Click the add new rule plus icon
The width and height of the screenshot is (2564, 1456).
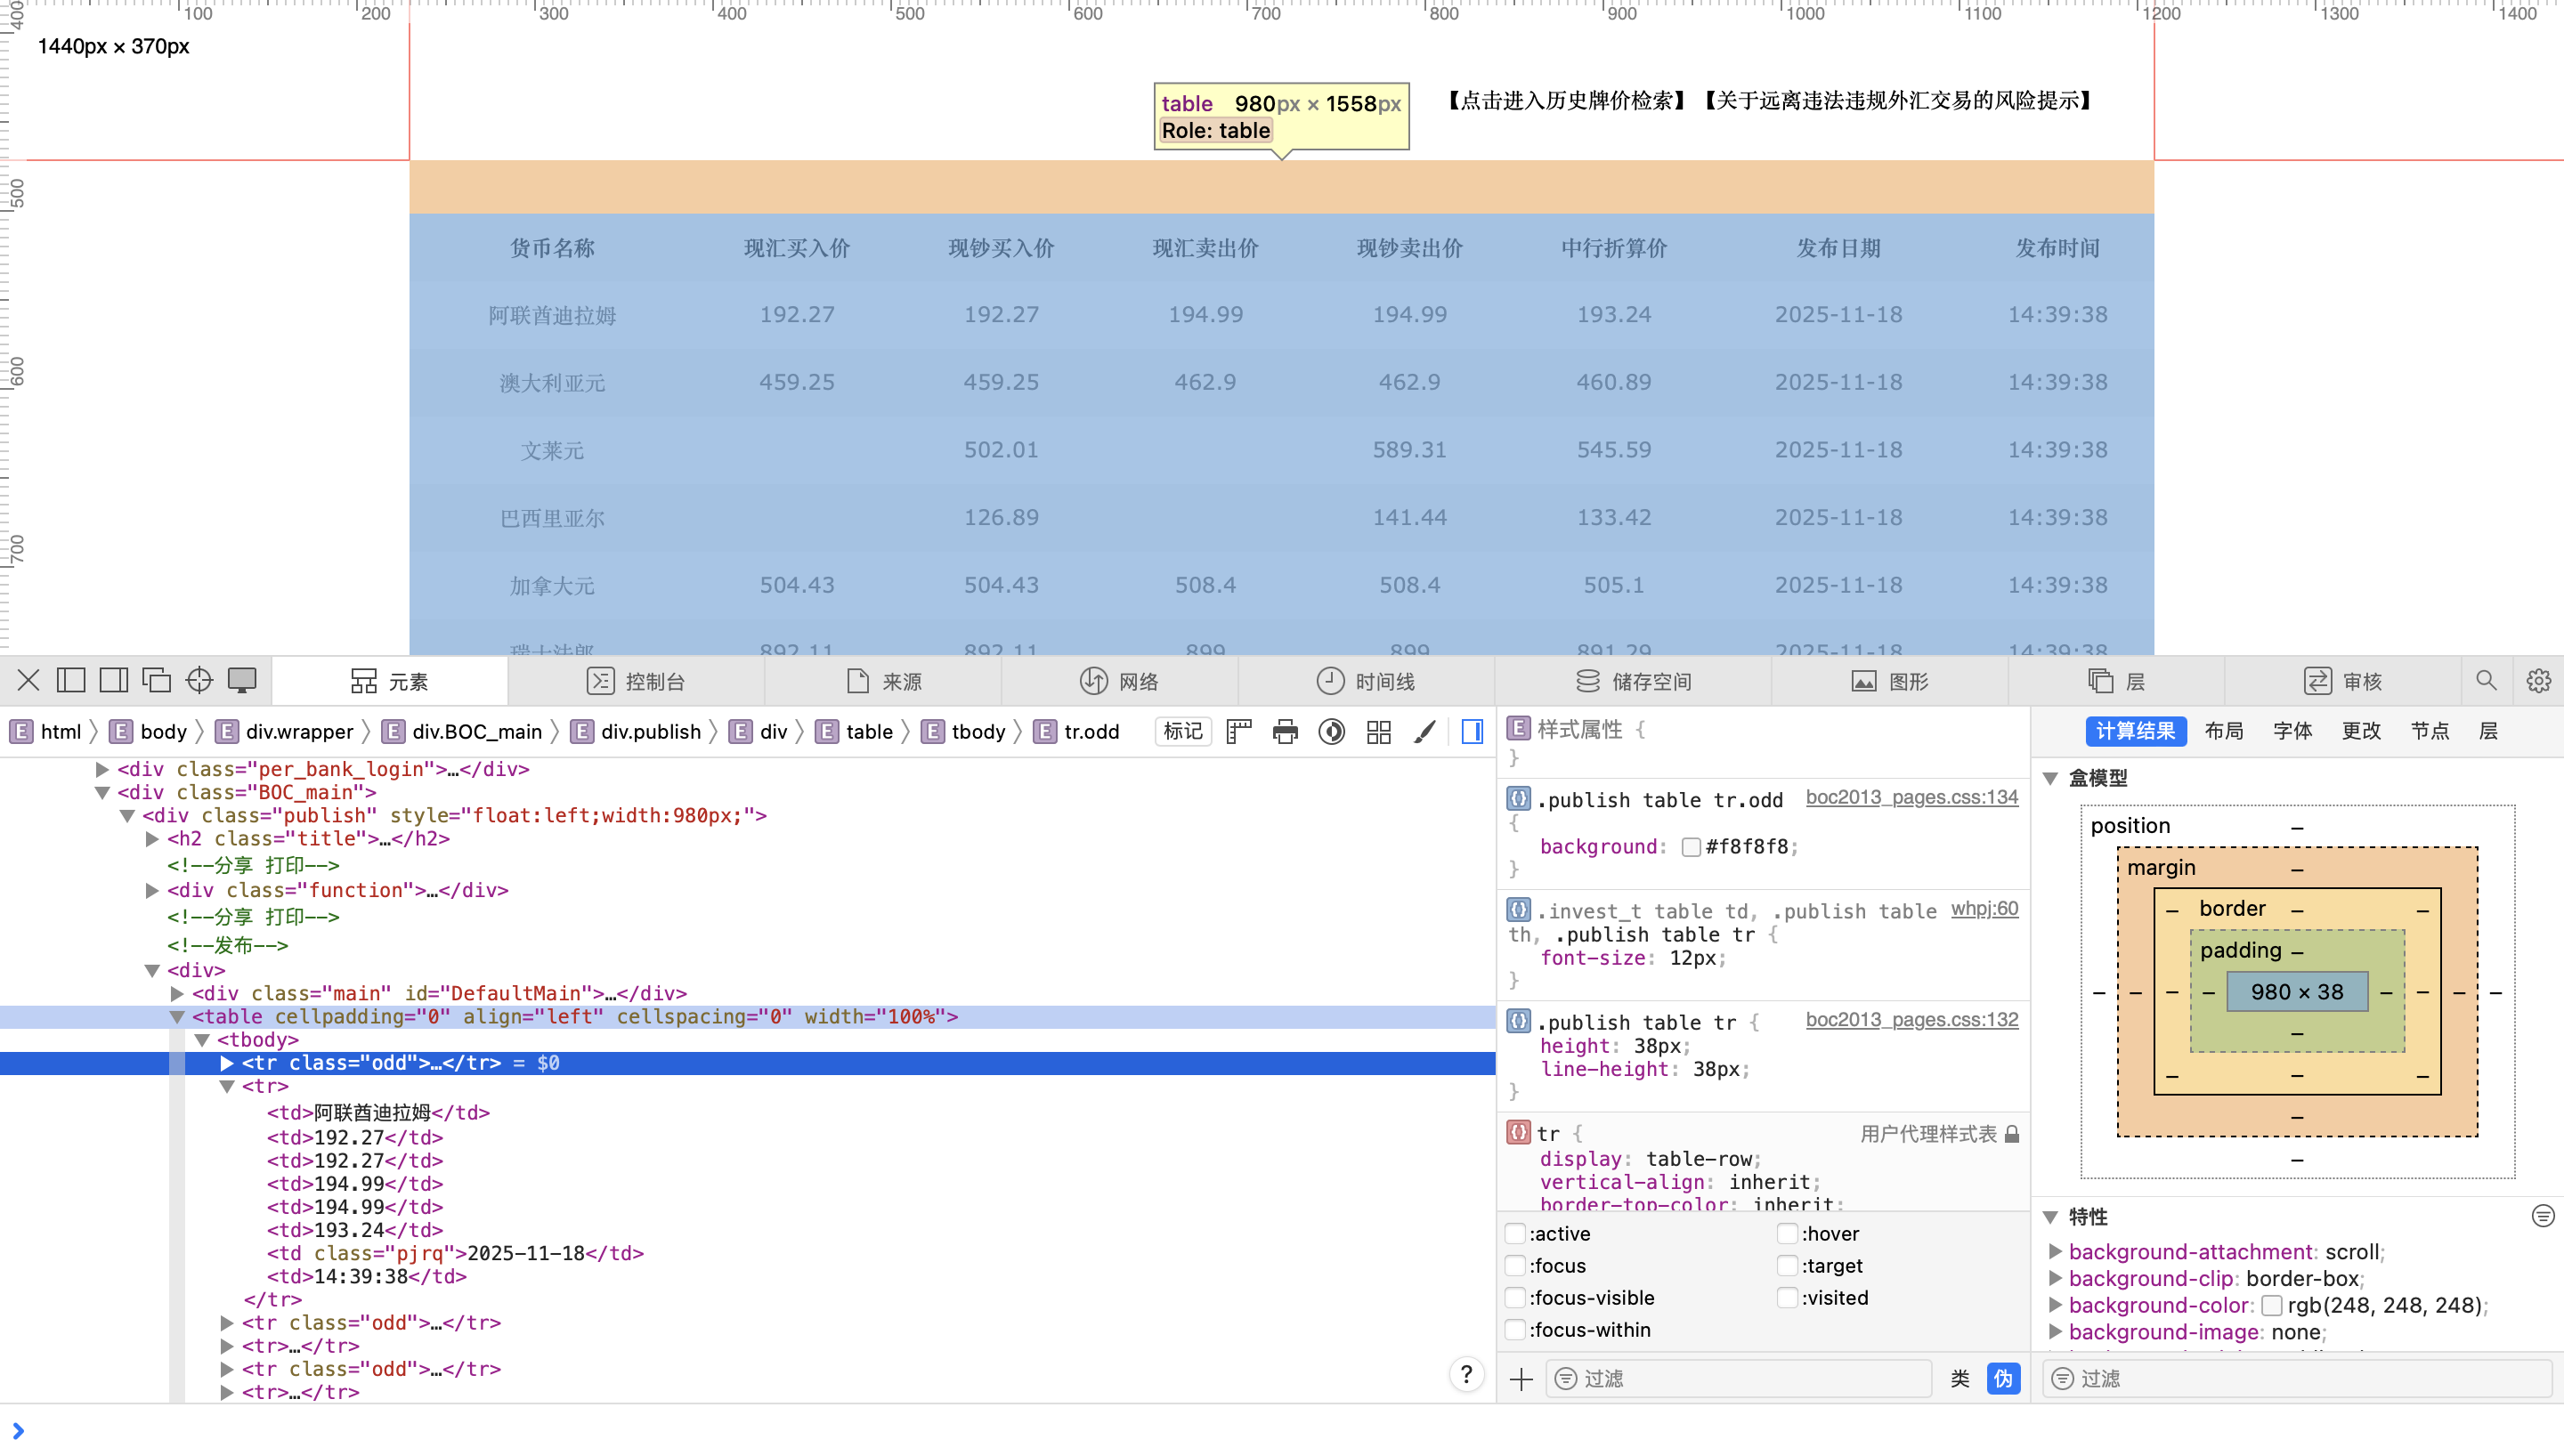[1521, 1379]
